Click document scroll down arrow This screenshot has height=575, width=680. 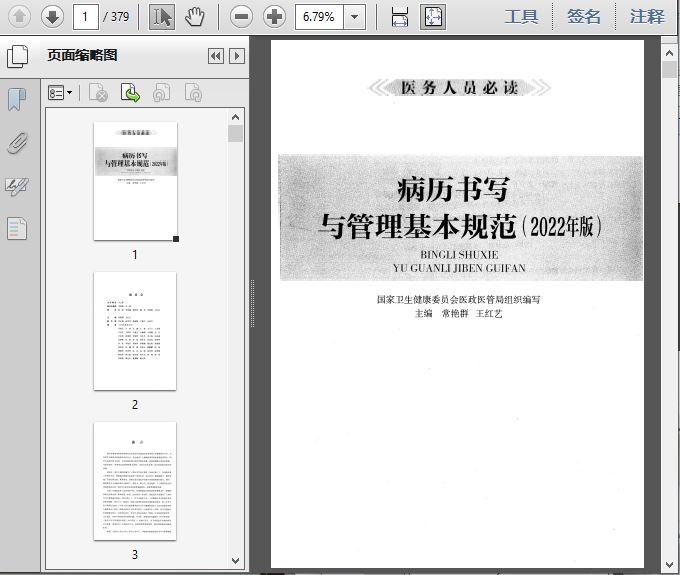tap(670, 565)
